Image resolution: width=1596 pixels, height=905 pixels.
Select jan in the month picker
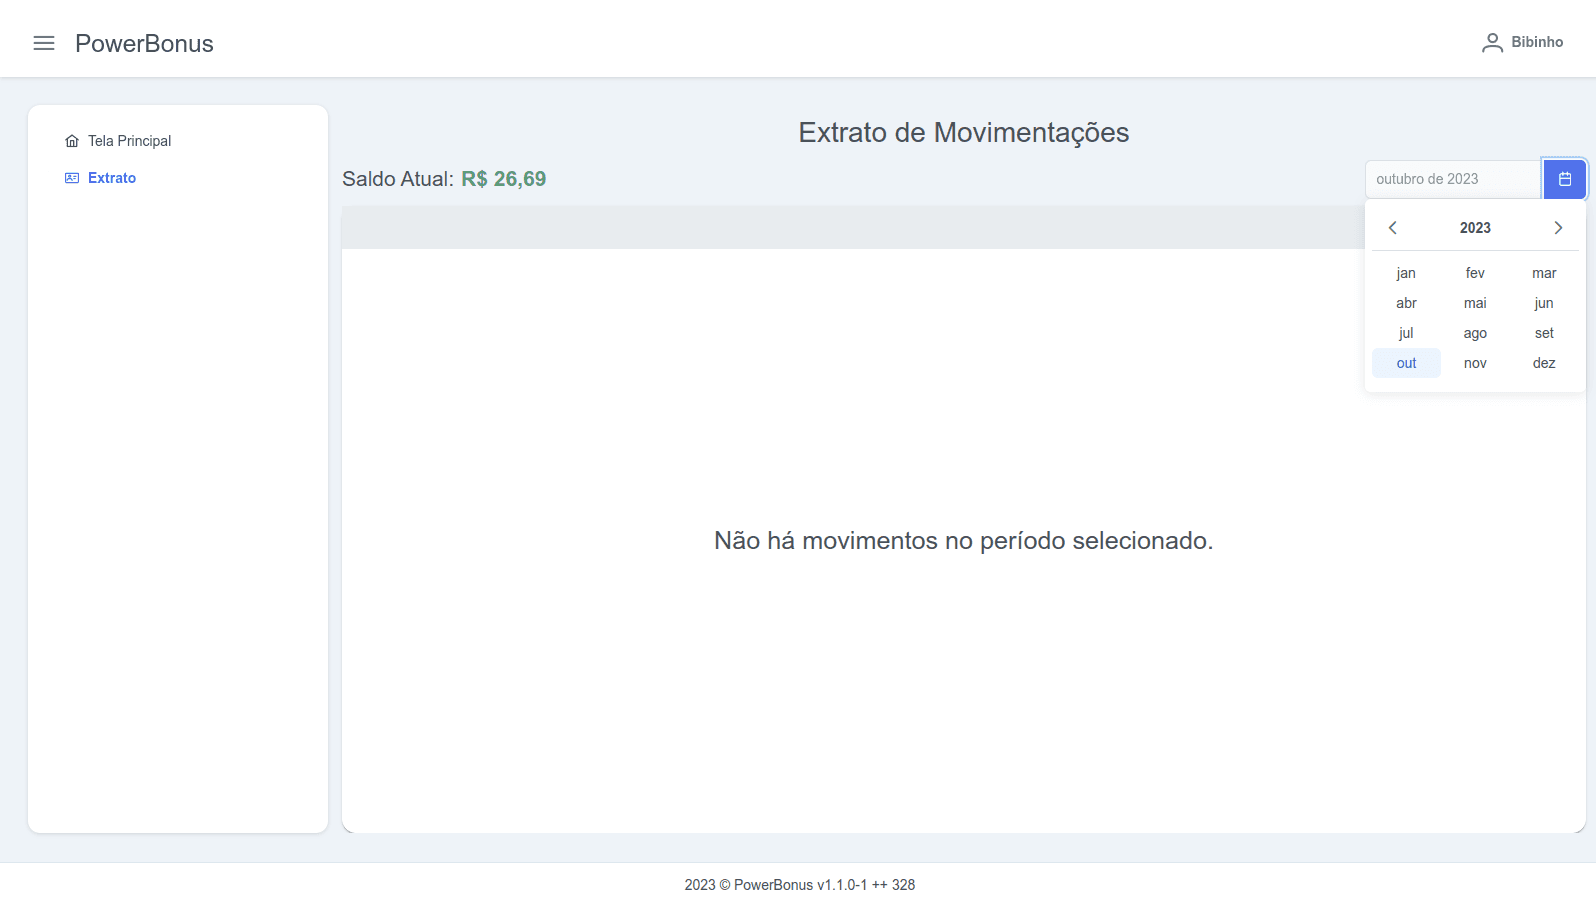point(1406,273)
